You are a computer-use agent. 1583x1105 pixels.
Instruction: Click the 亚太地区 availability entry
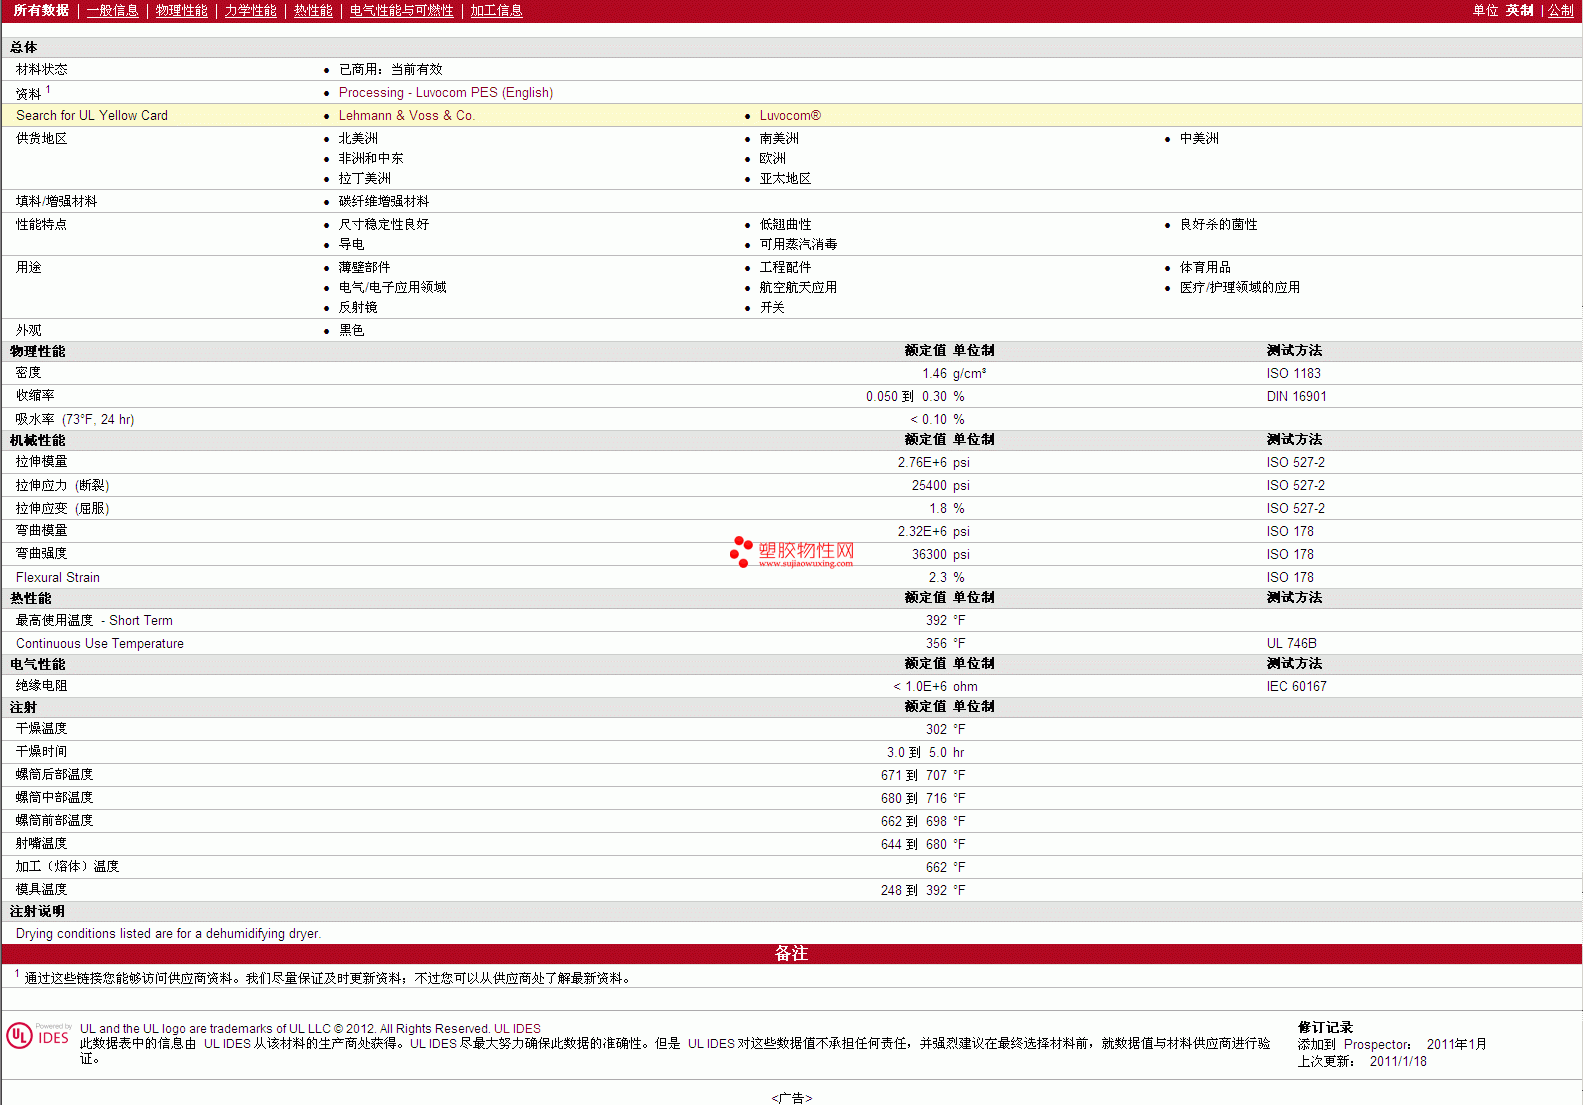[785, 178]
